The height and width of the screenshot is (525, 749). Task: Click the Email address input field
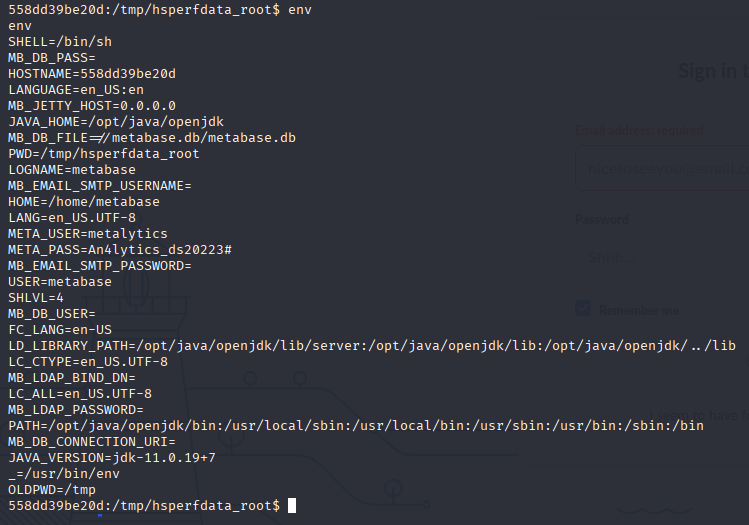tap(663, 169)
